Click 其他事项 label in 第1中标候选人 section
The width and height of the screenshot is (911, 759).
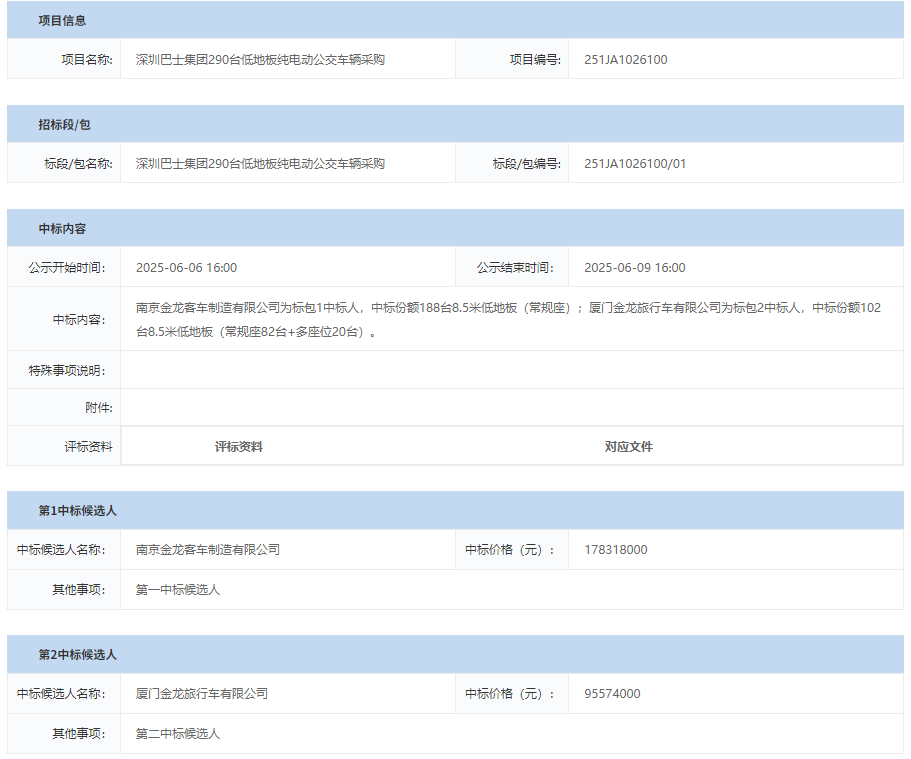[79, 590]
